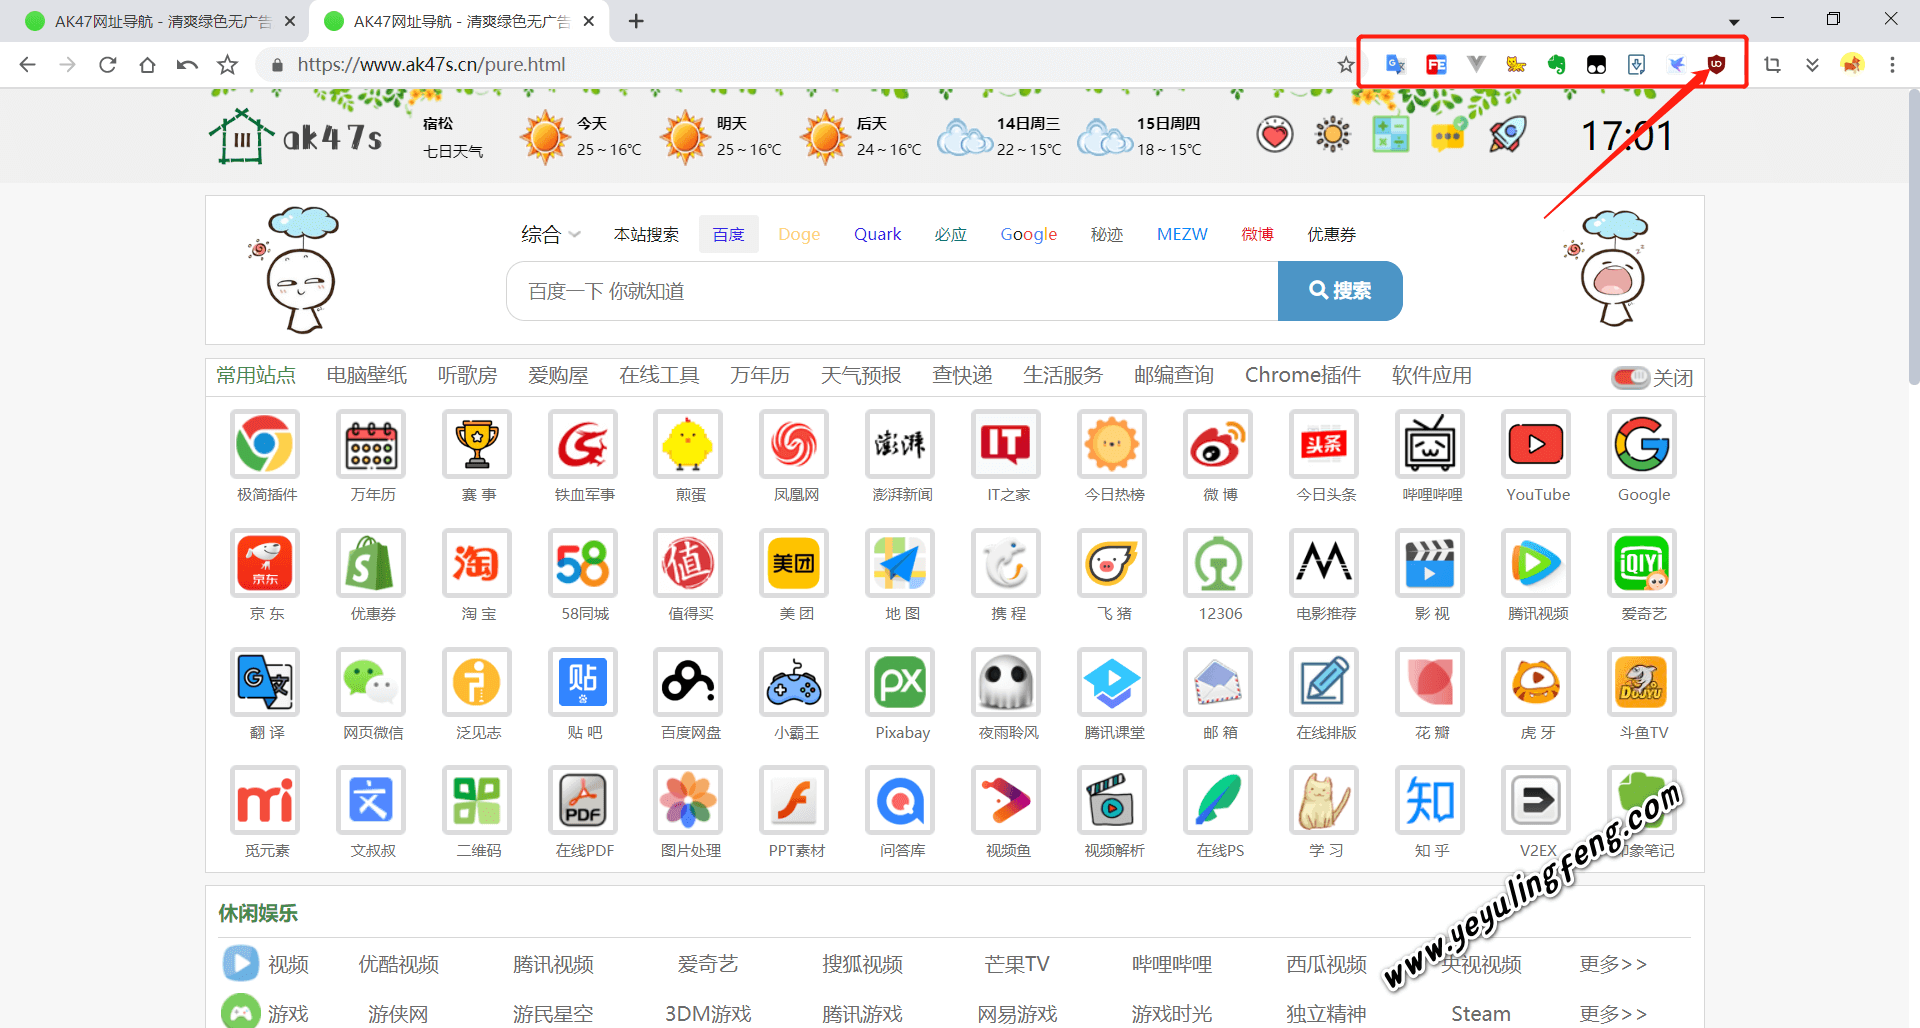Screen dimensions: 1920x1028
Task: Open the tab search dropdown arrow
Action: 1734,21
